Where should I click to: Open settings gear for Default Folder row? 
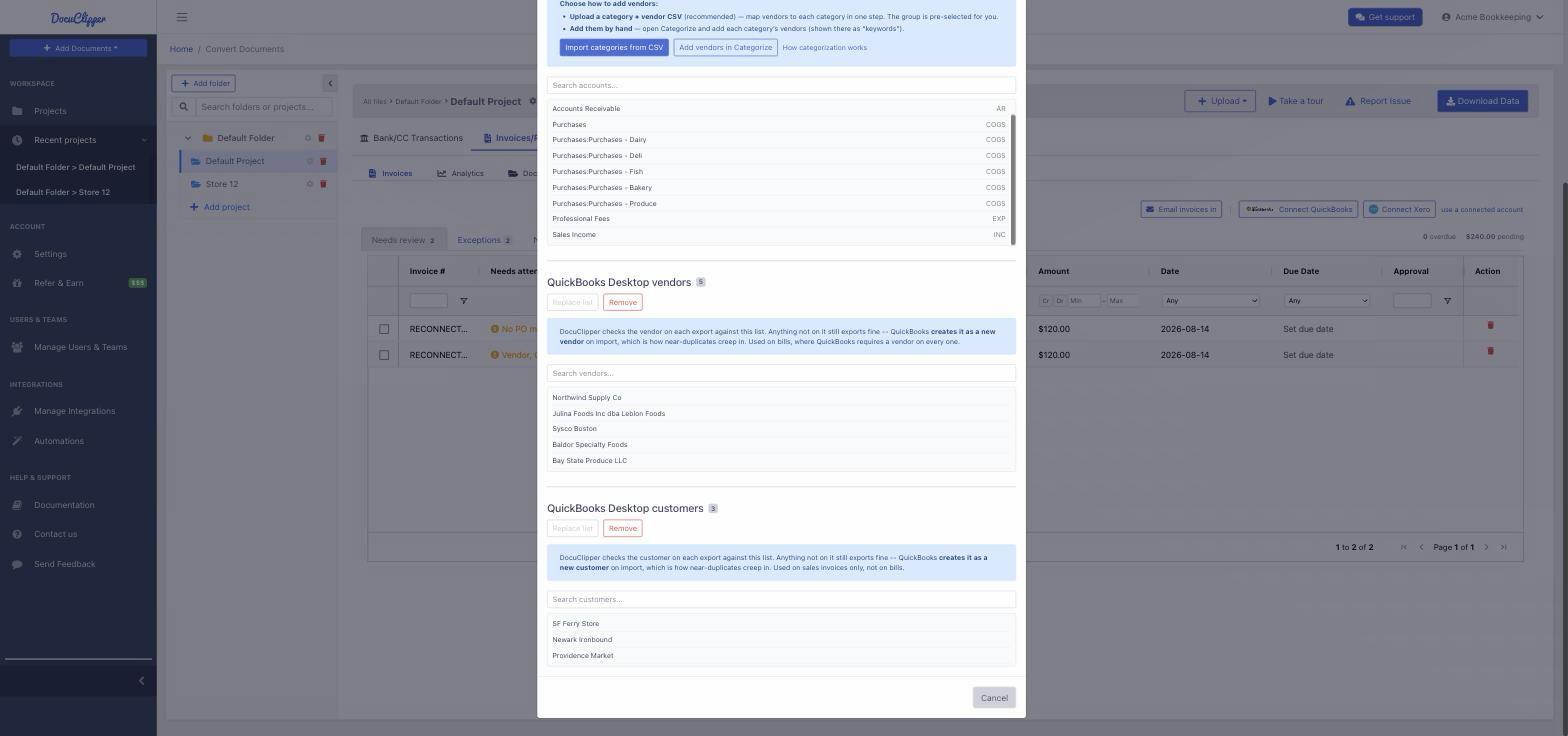308,138
